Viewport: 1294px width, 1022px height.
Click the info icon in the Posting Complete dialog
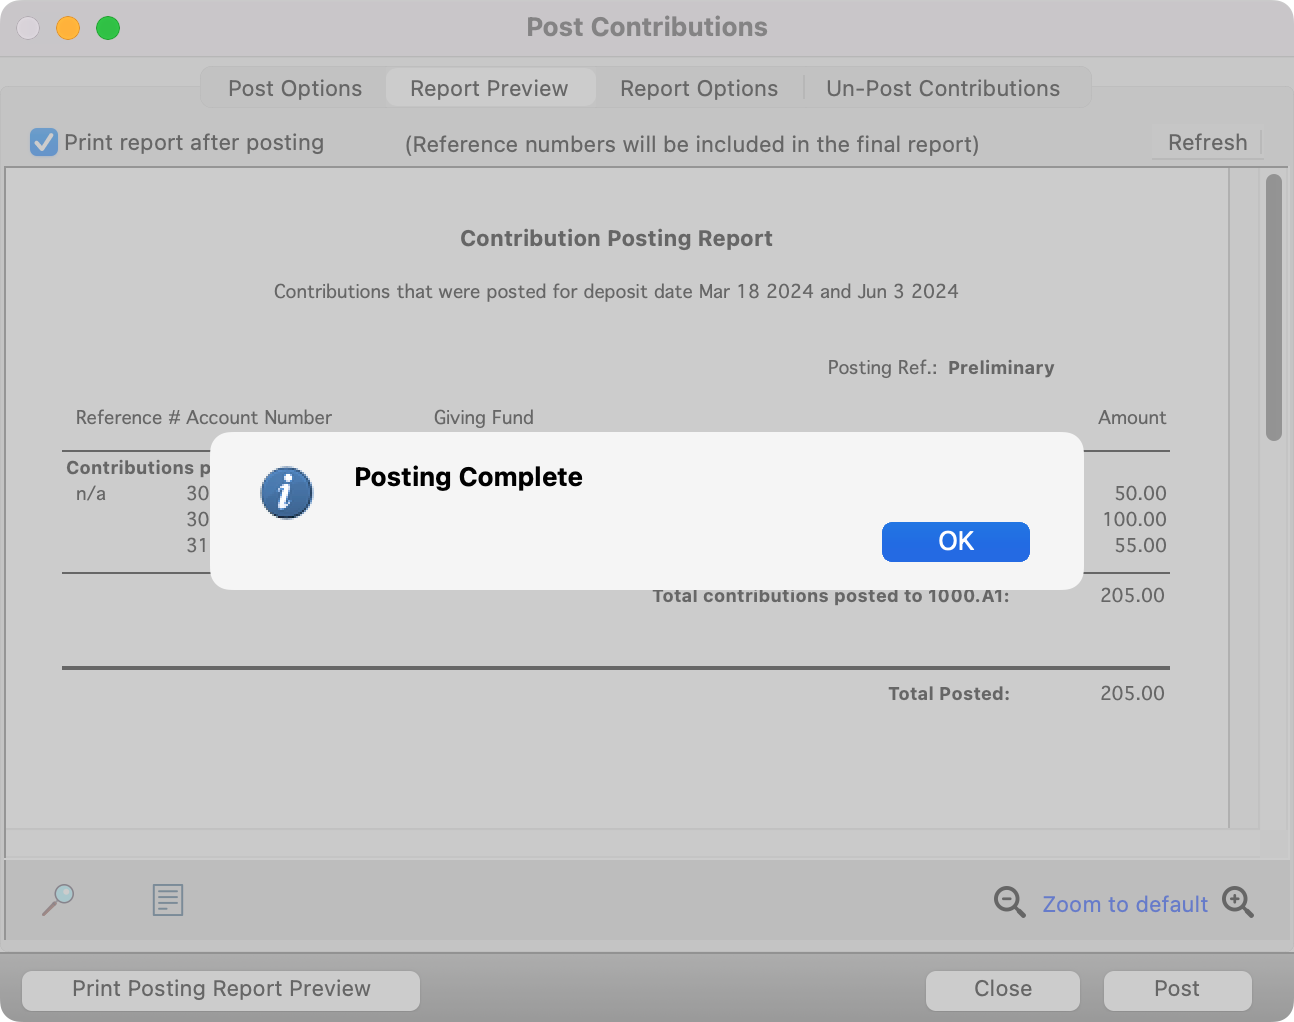[x=287, y=493]
